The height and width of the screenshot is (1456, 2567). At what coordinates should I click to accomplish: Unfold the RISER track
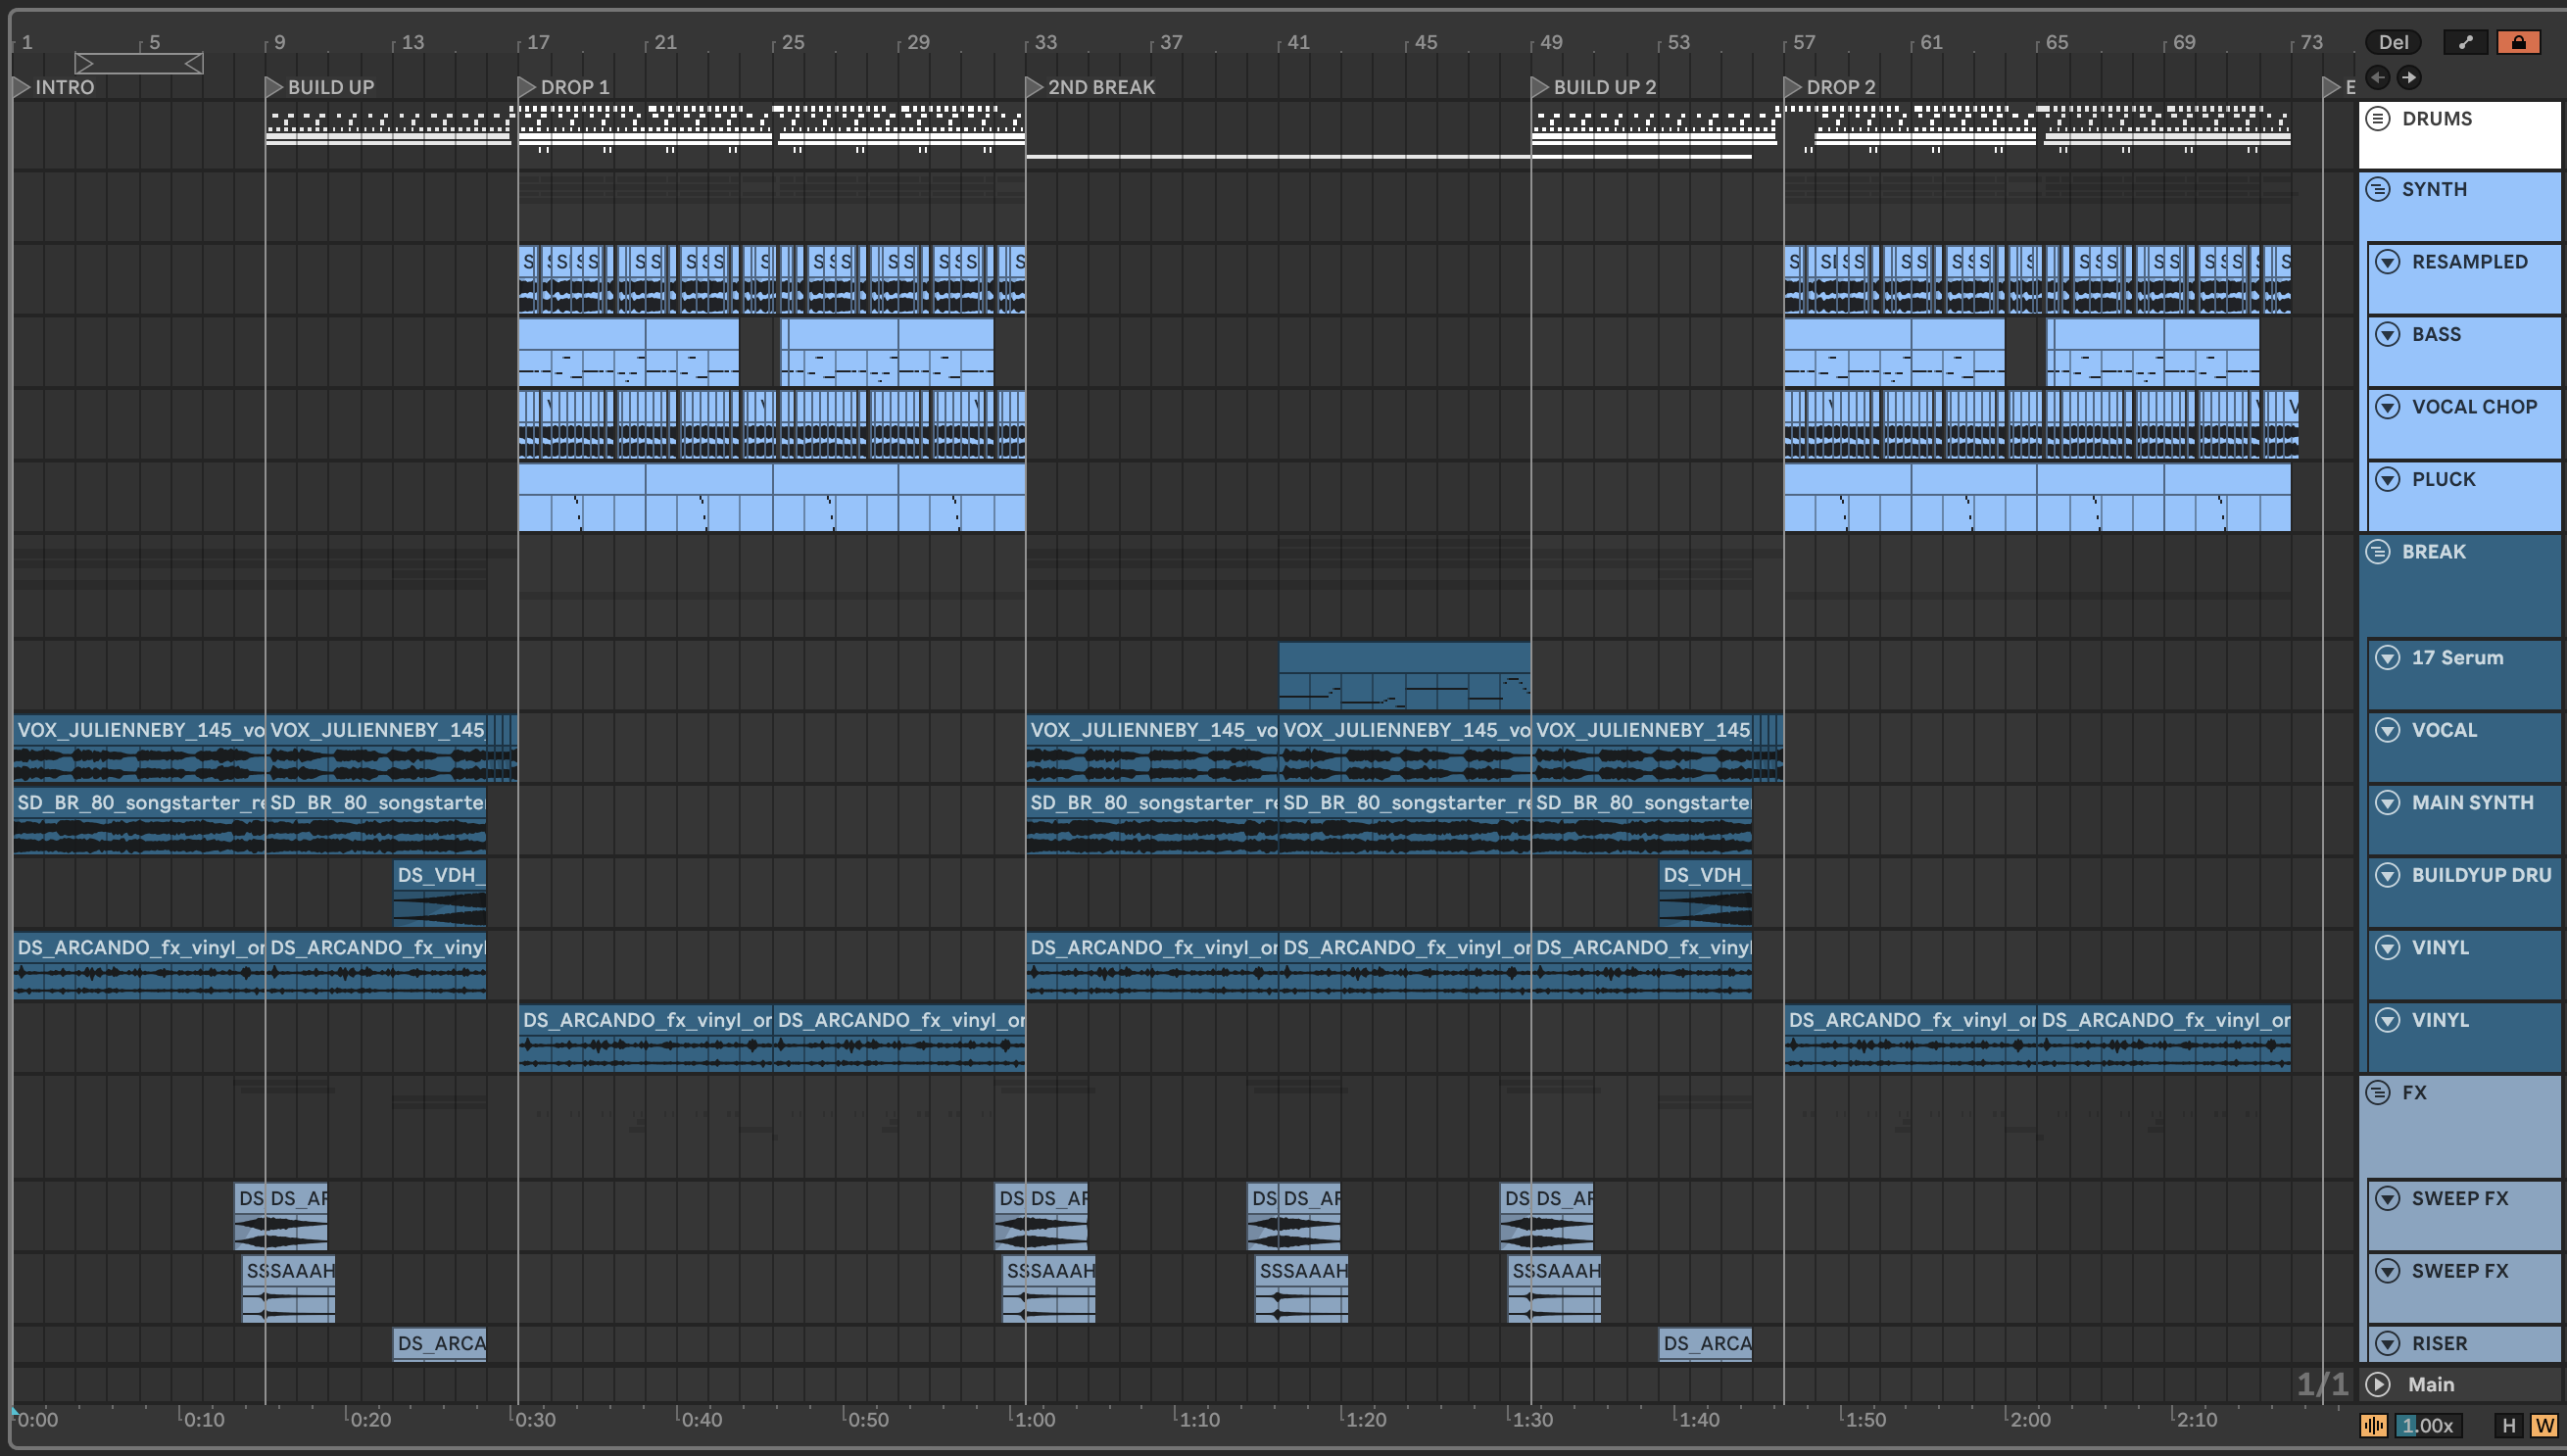click(2387, 1343)
